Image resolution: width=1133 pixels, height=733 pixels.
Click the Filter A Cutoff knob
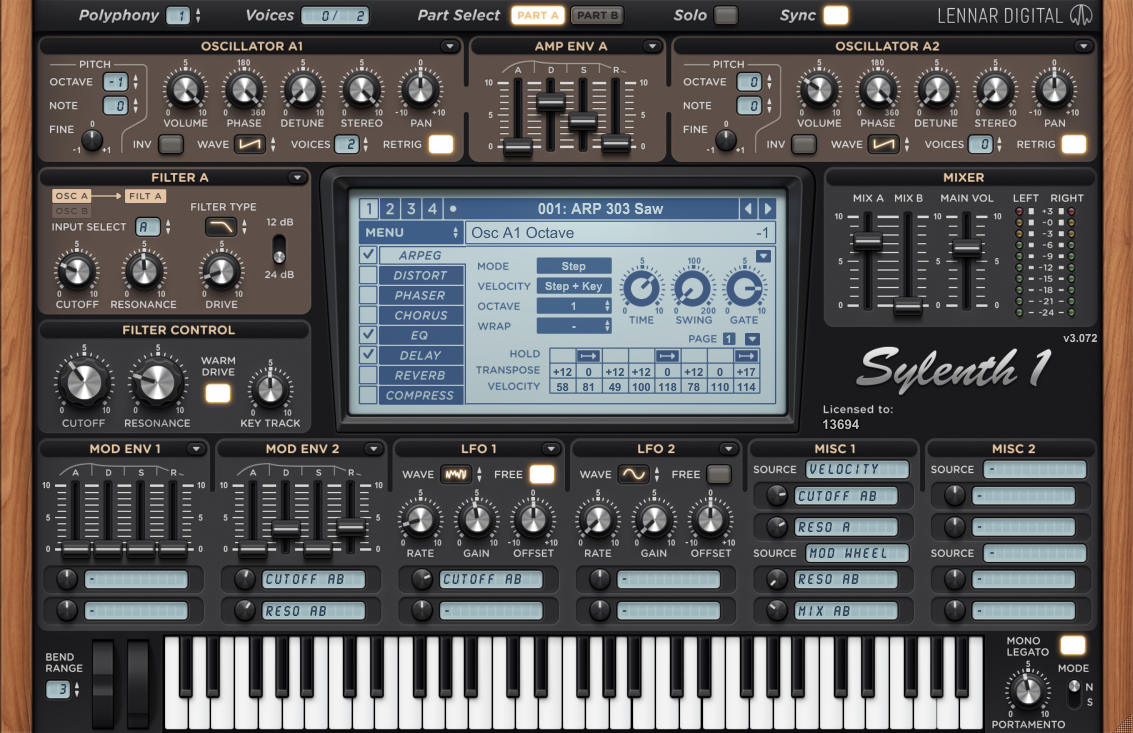77,272
